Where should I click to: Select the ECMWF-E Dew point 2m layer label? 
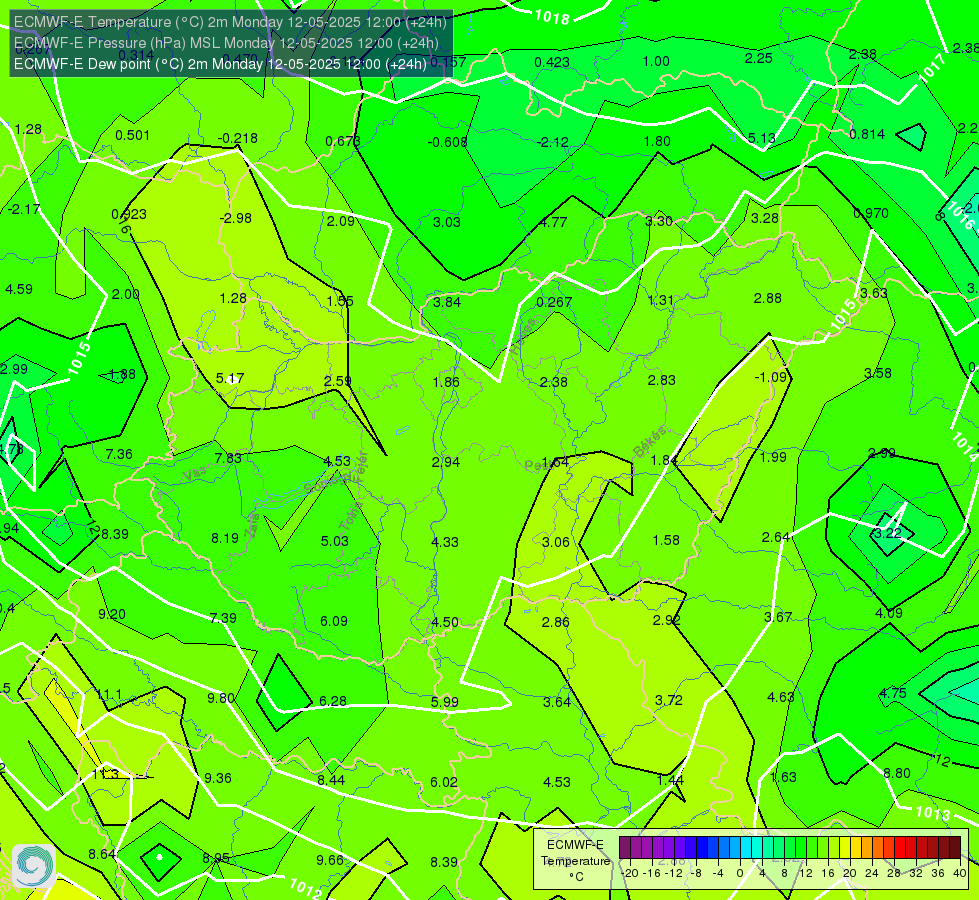220,64
